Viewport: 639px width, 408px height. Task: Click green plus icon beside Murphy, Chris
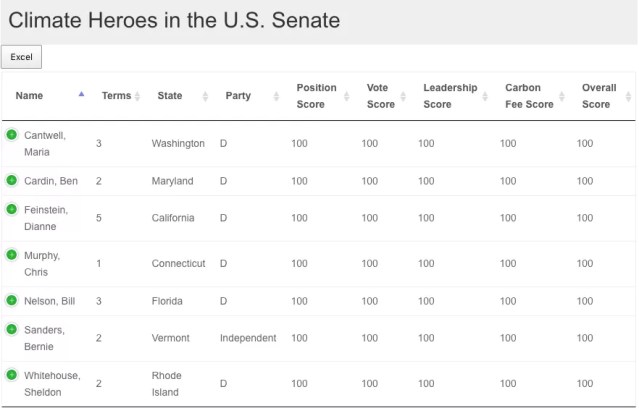(x=11, y=255)
